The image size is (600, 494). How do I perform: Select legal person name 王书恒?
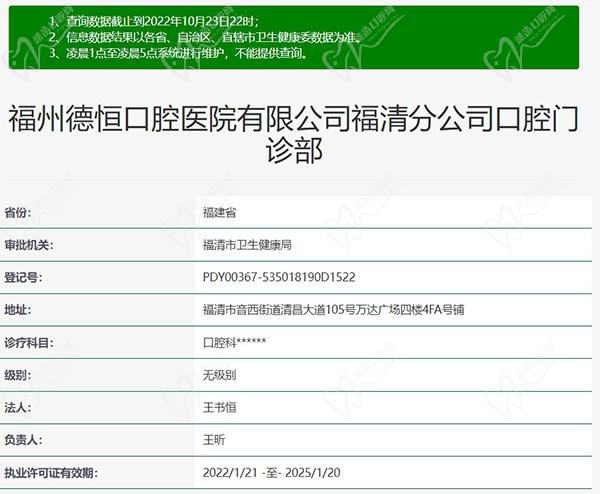pyautogui.click(x=220, y=408)
